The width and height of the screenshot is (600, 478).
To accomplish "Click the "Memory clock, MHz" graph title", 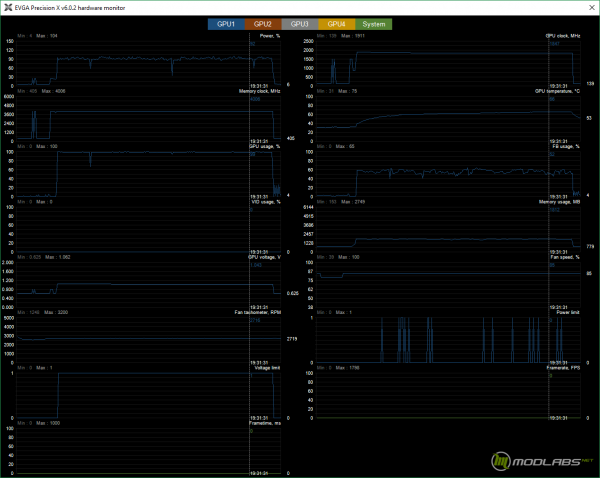I will 259,91.
